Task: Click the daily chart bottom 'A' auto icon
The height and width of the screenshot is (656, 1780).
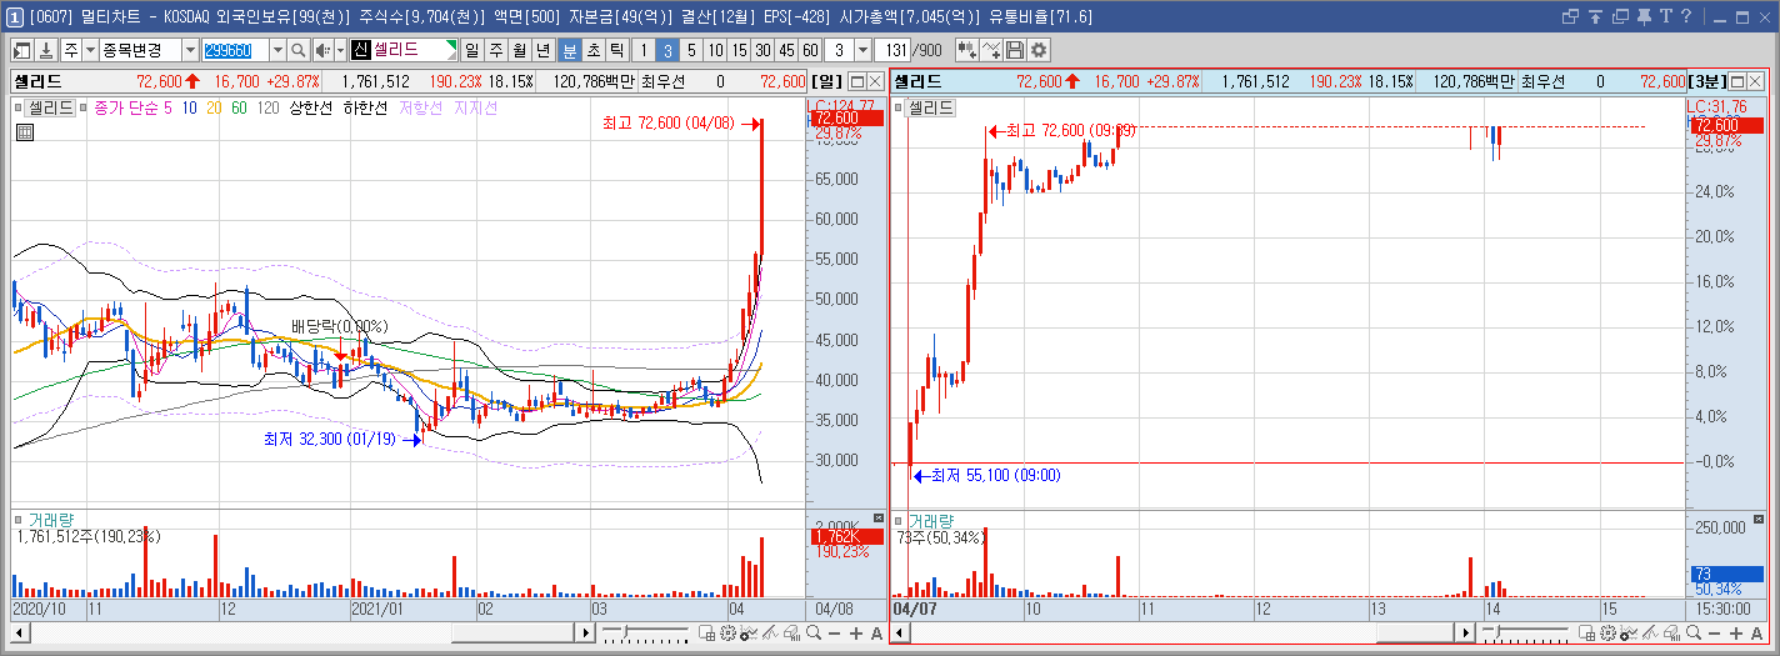Action: [877, 633]
